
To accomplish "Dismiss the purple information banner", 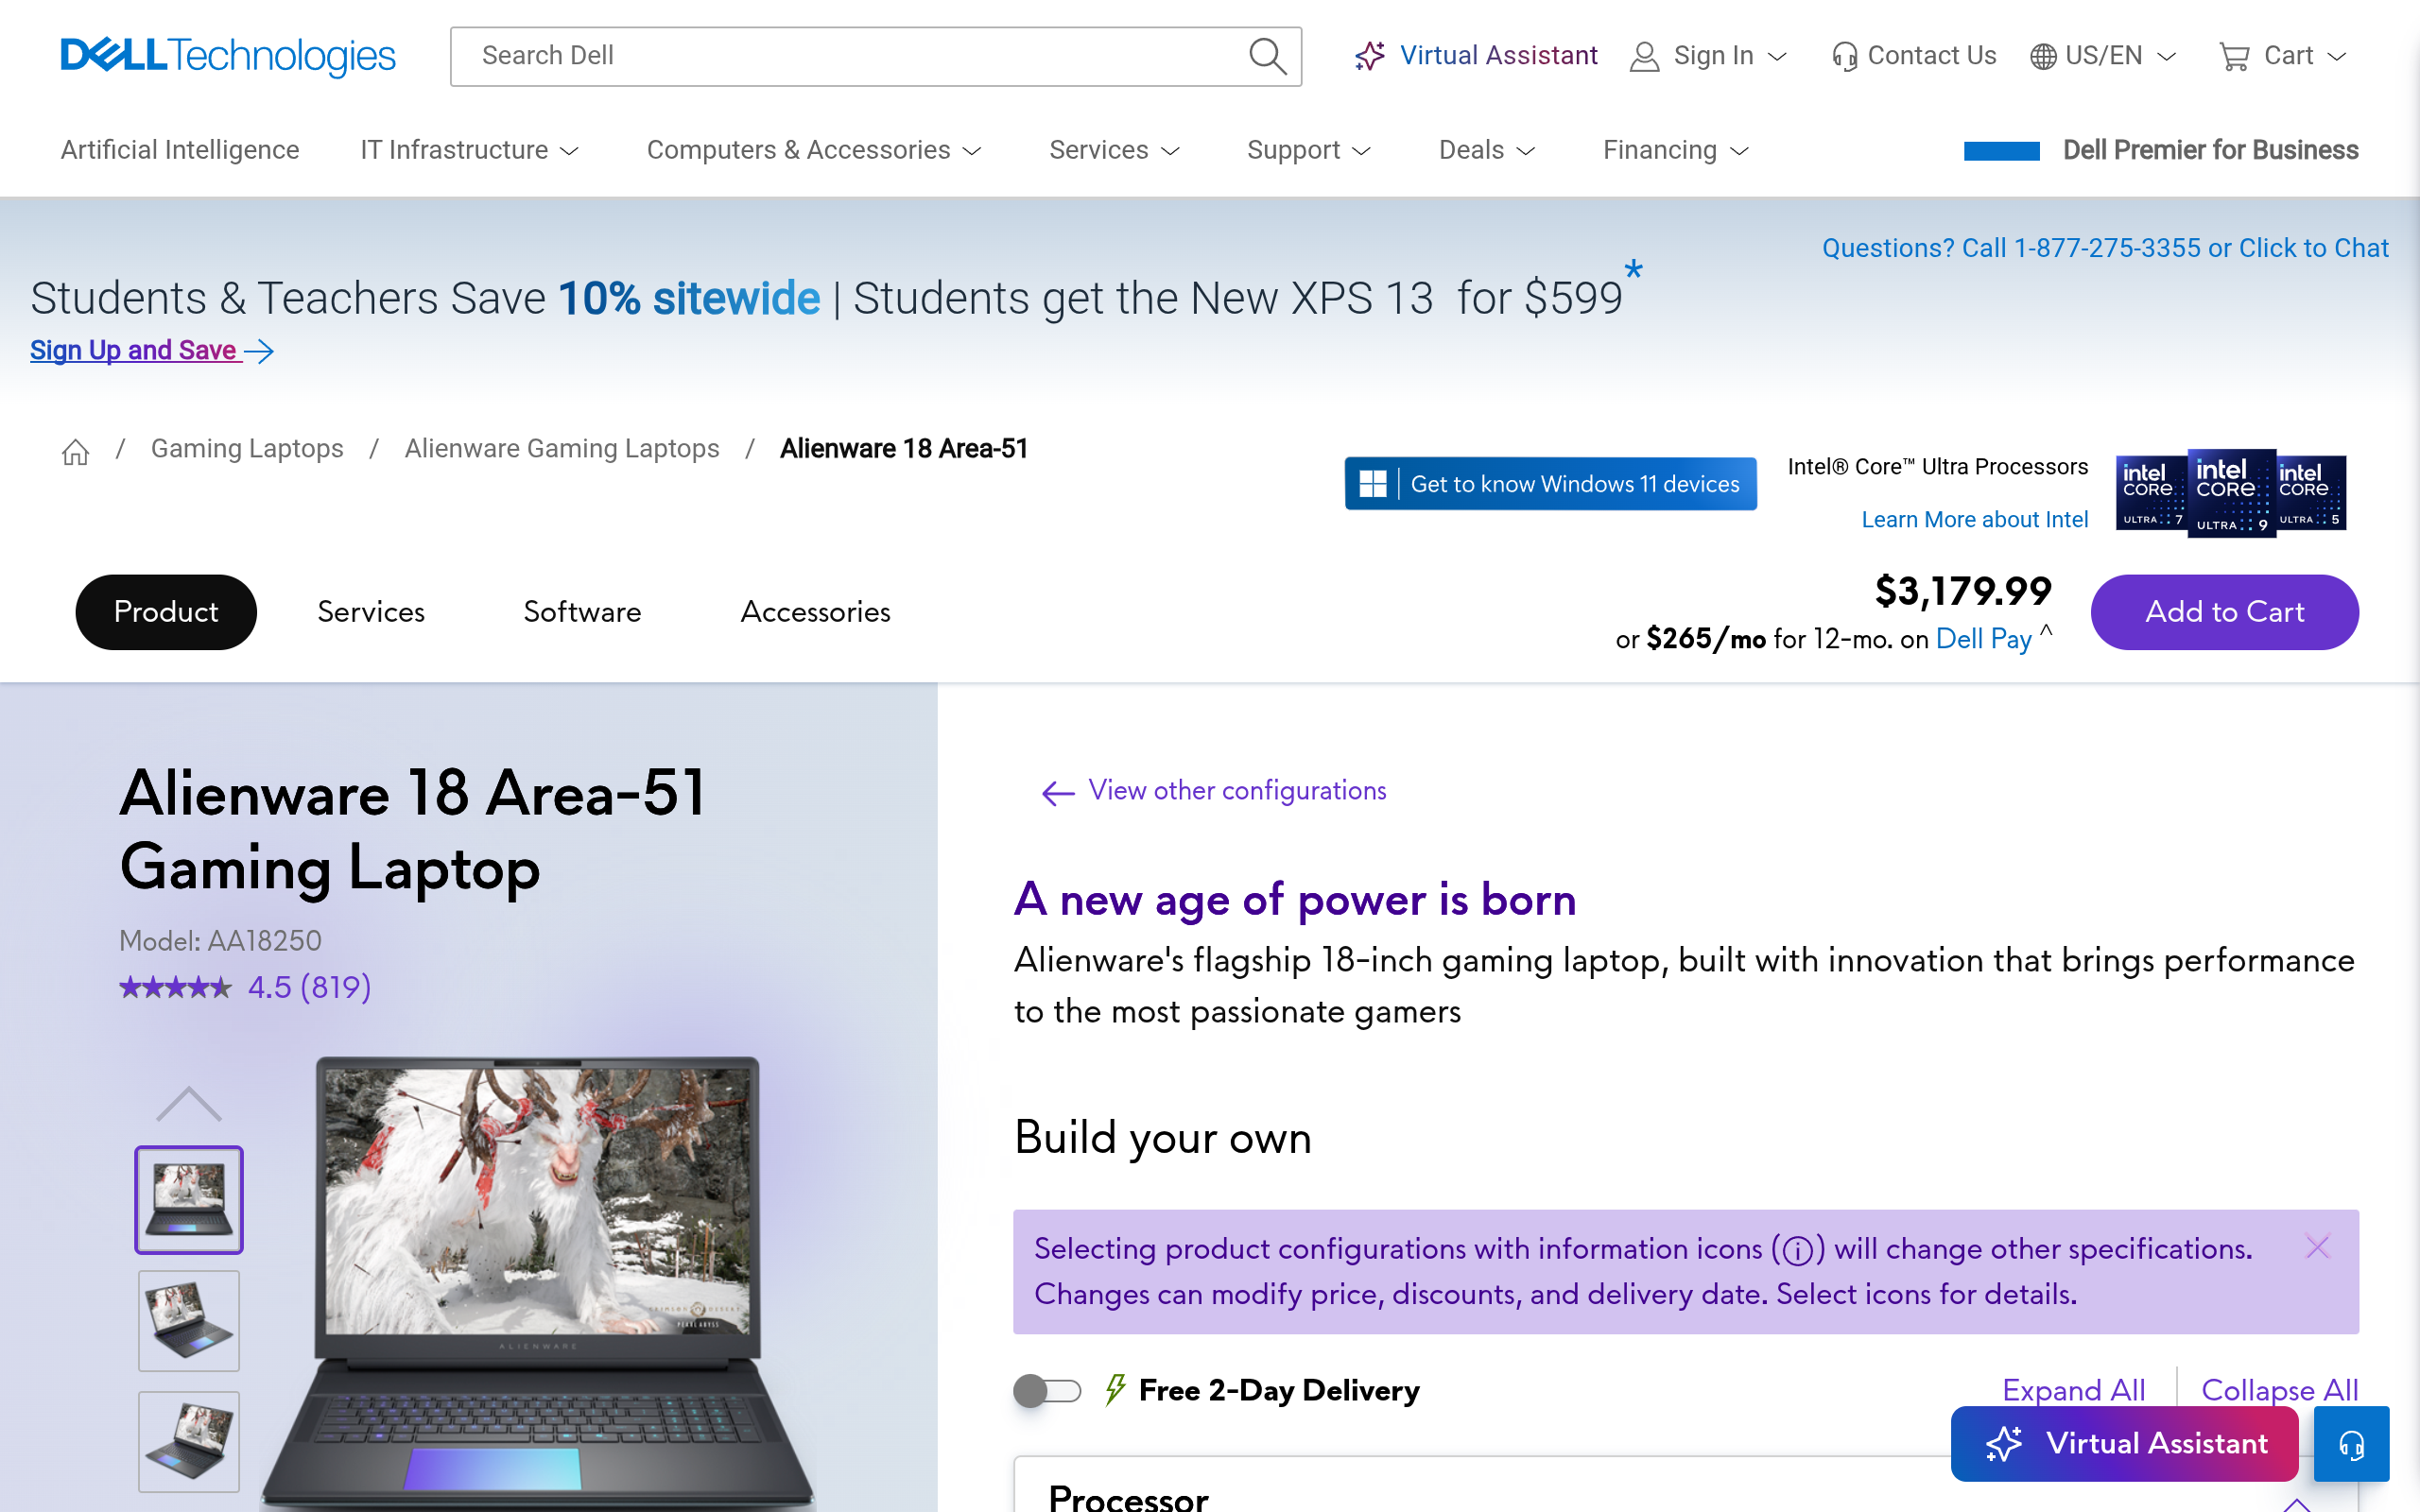I will (x=2317, y=1247).
